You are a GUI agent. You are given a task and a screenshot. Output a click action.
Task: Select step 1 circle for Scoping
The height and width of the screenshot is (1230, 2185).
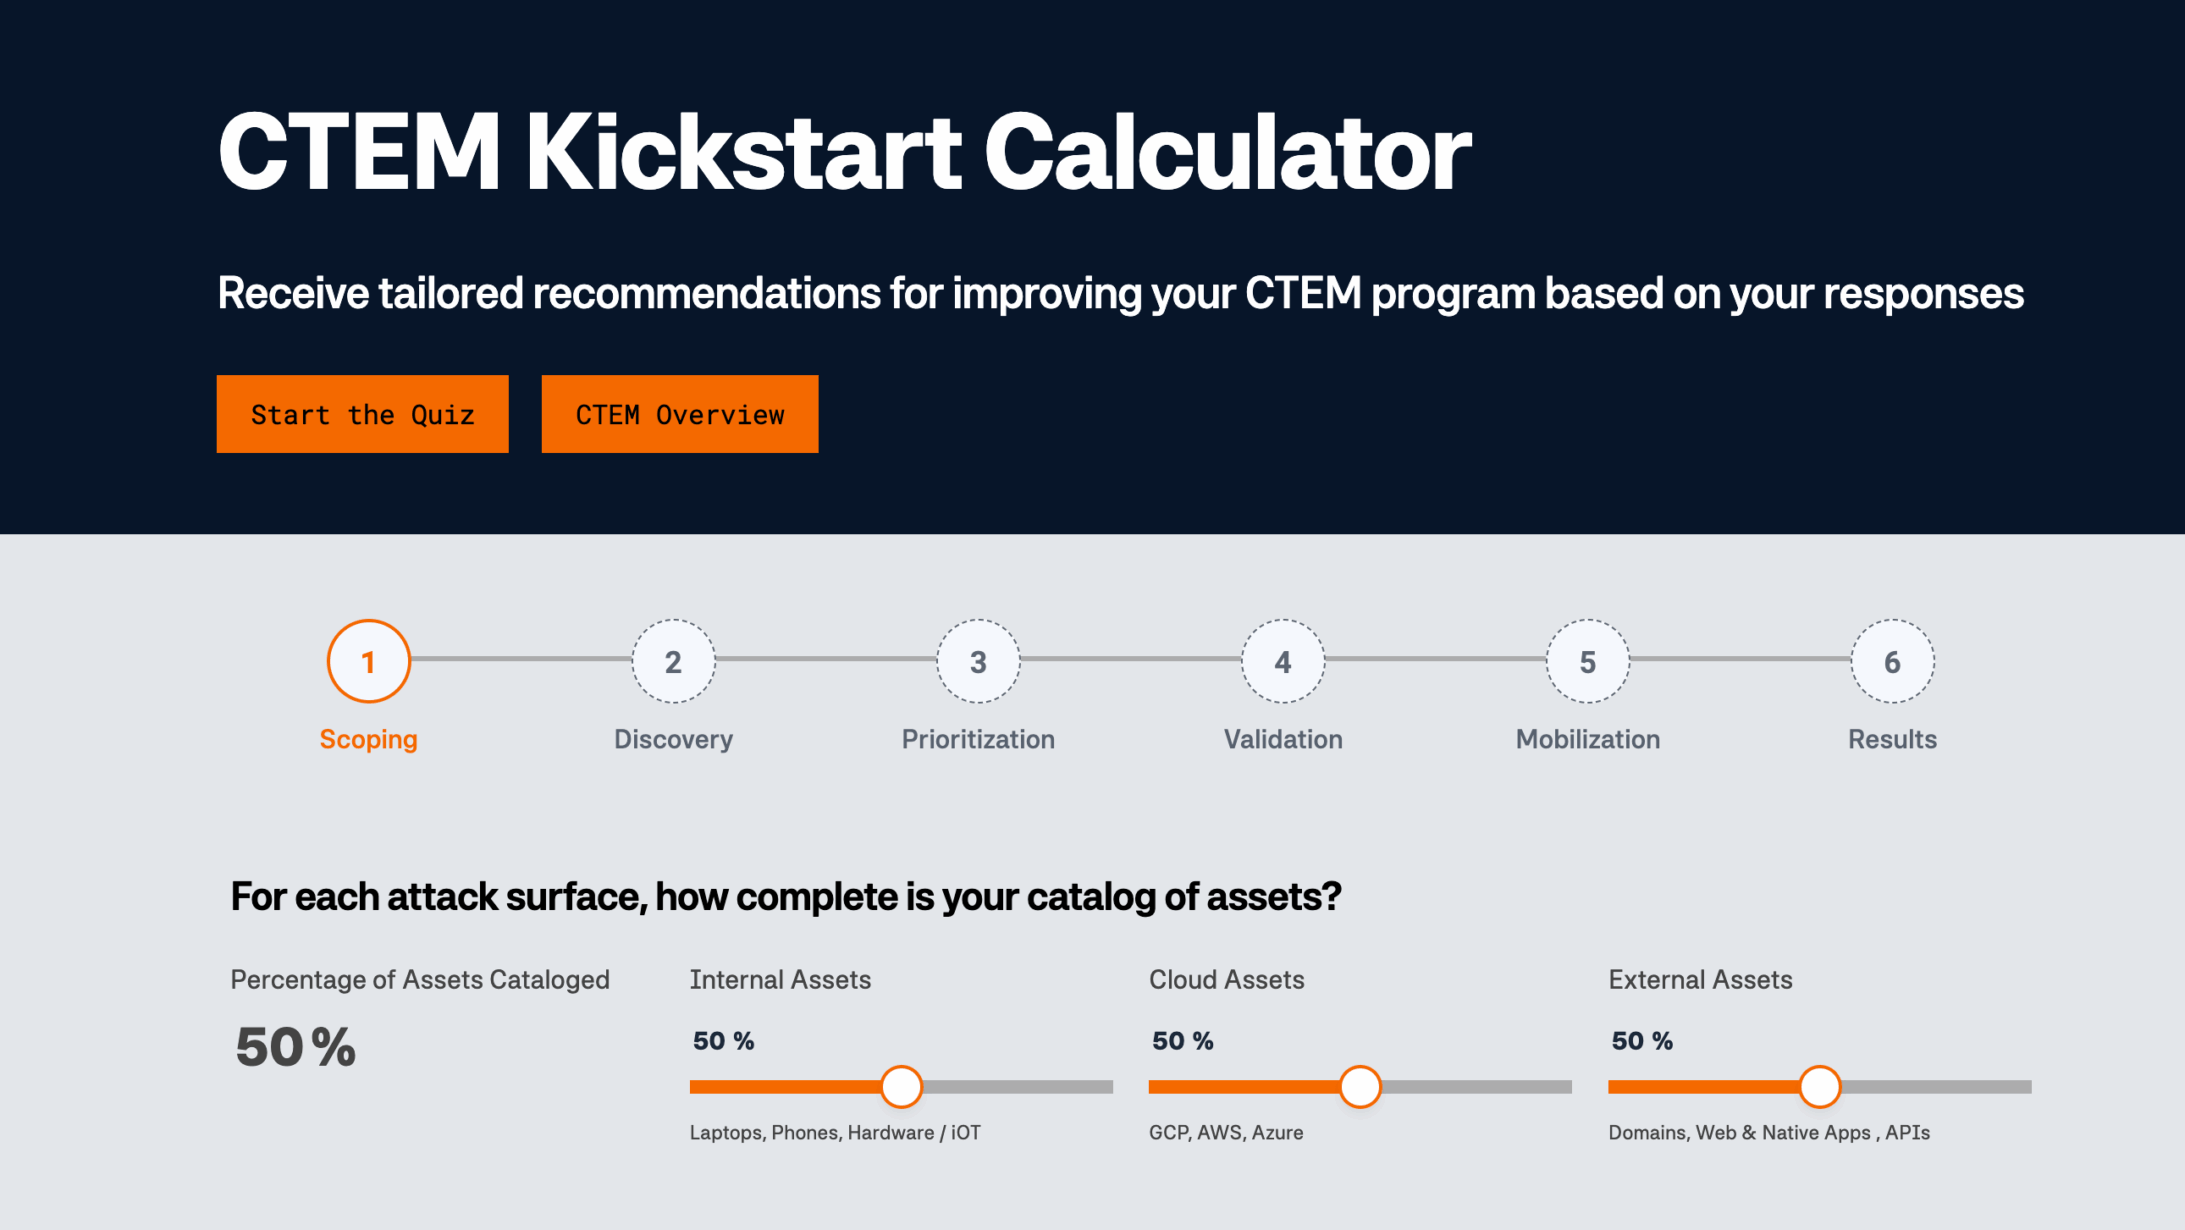tap(368, 661)
